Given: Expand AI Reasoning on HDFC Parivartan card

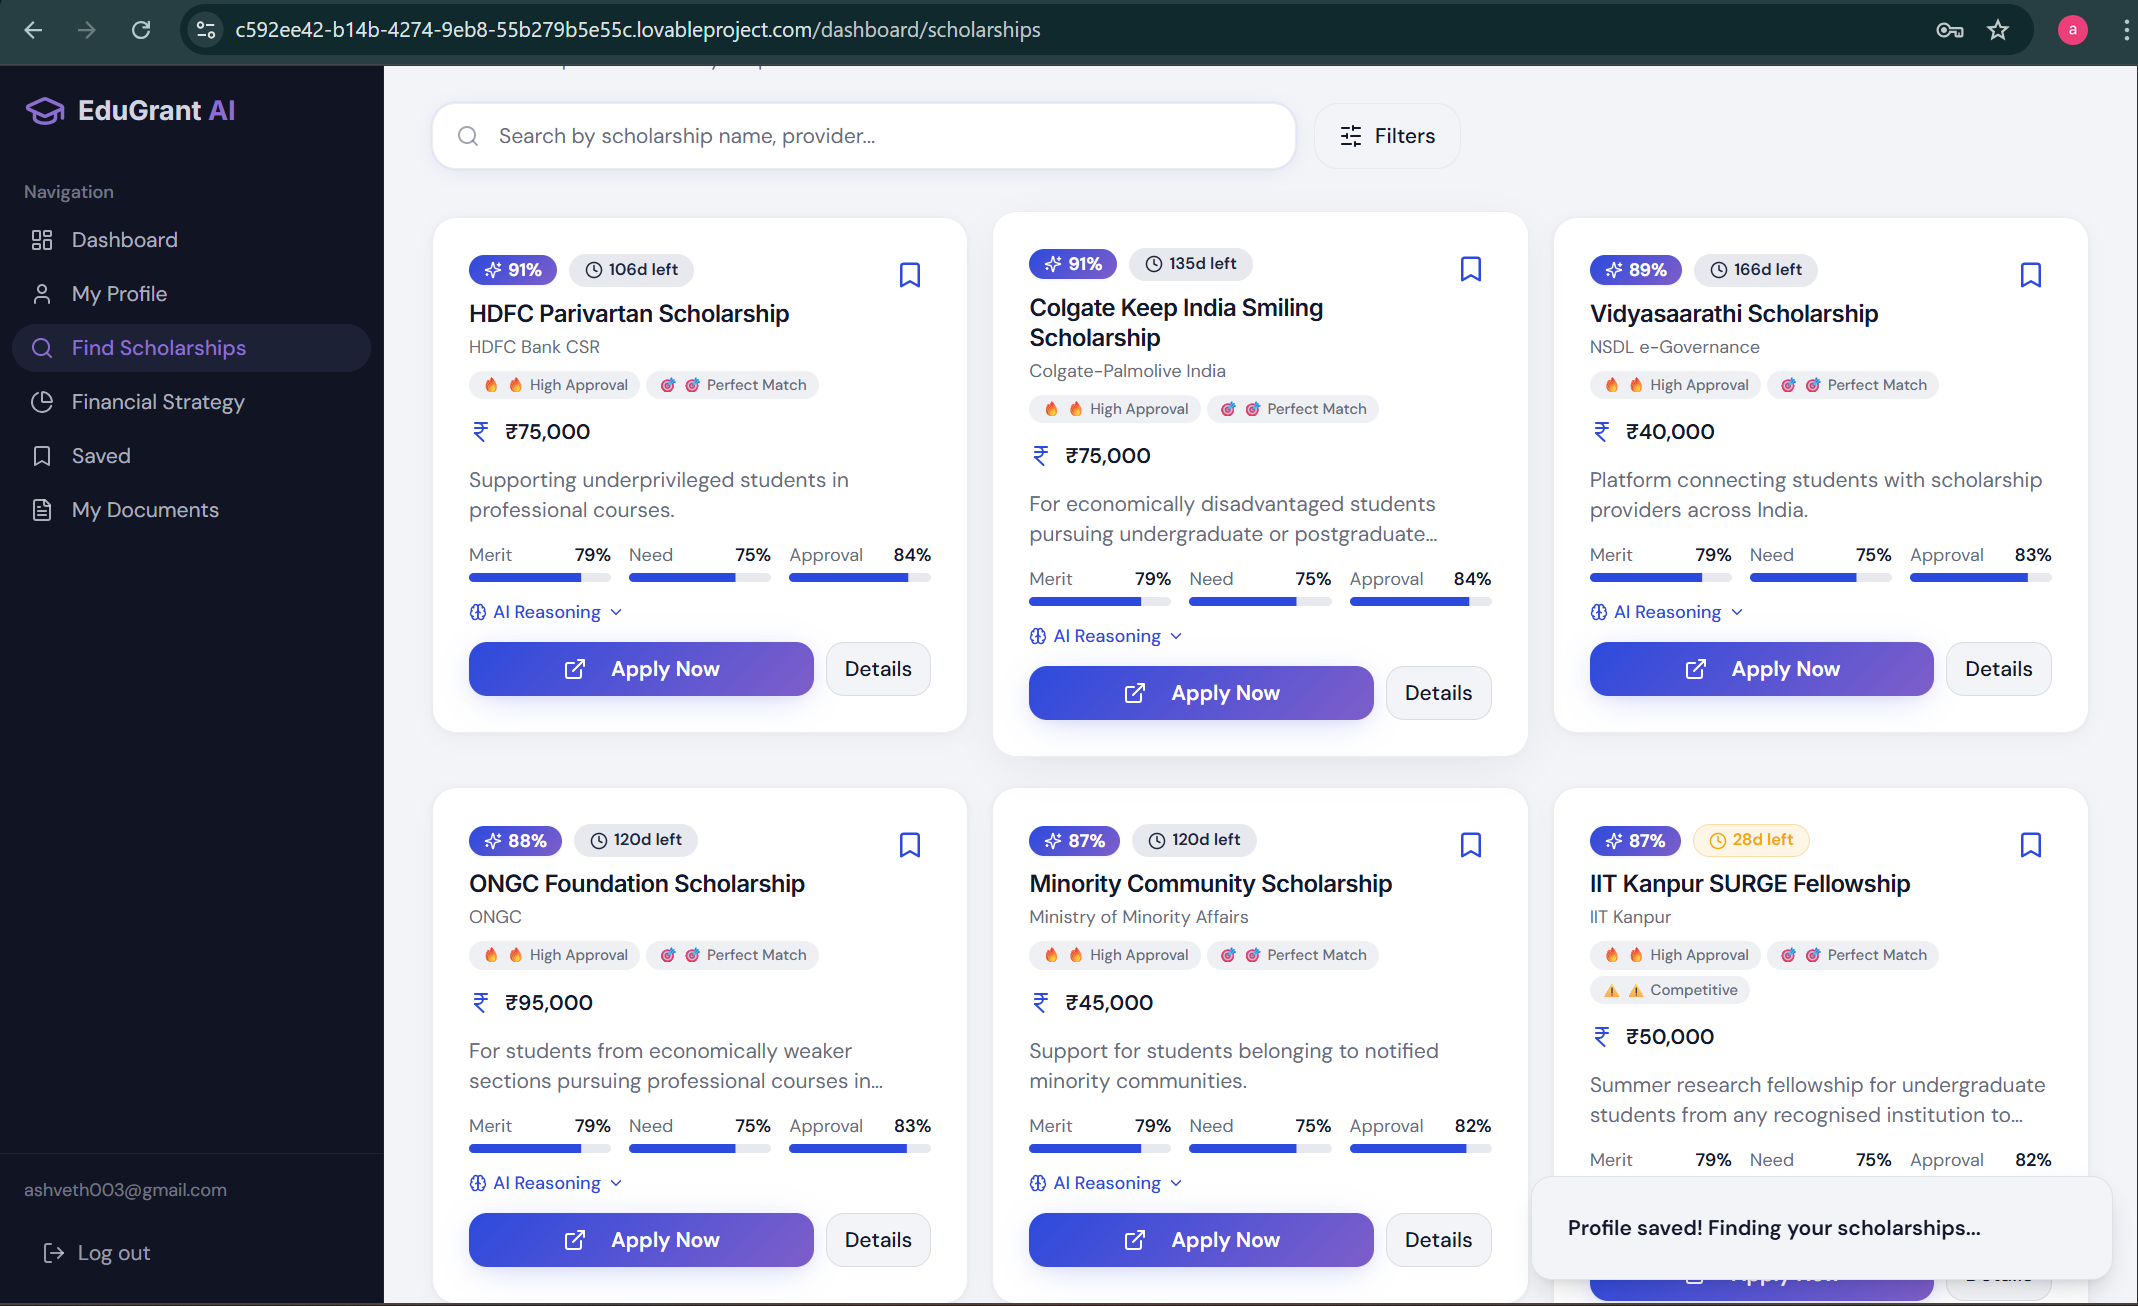Looking at the screenshot, I should 546,612.
